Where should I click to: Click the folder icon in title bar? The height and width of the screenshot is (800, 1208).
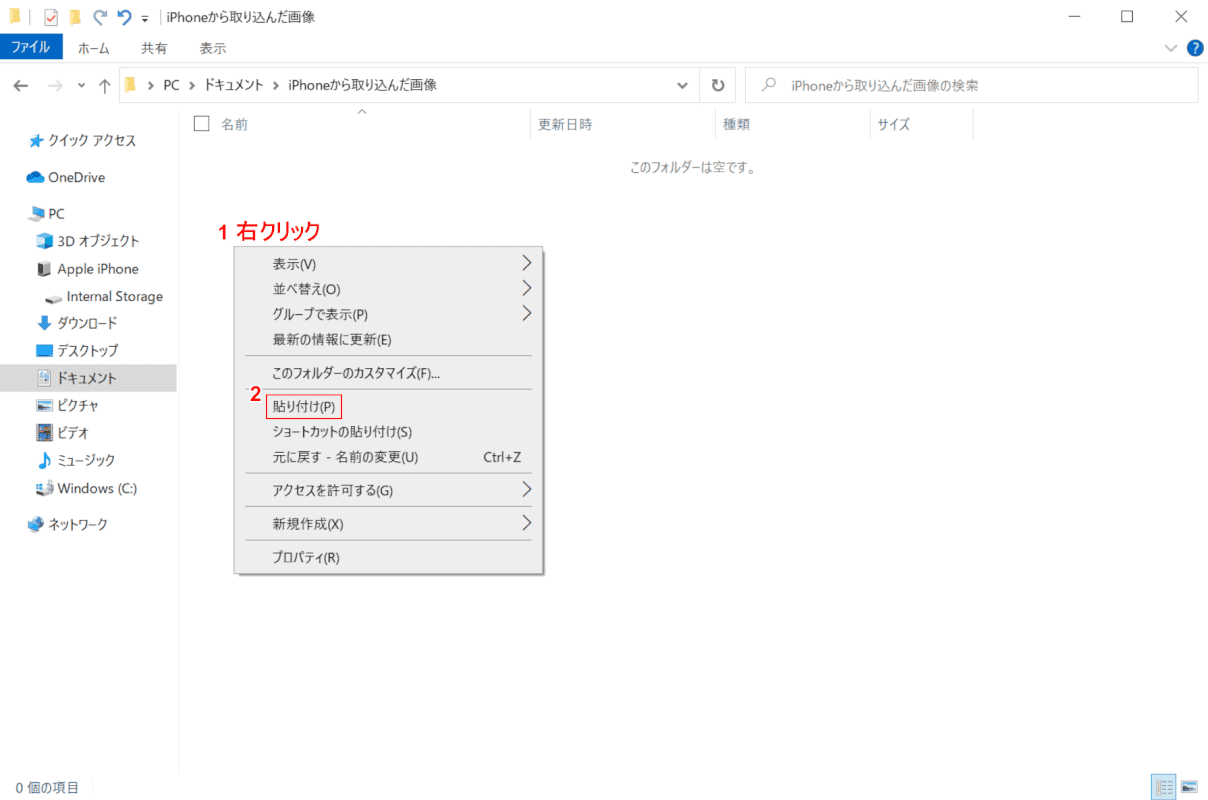(x=15, y=16)
